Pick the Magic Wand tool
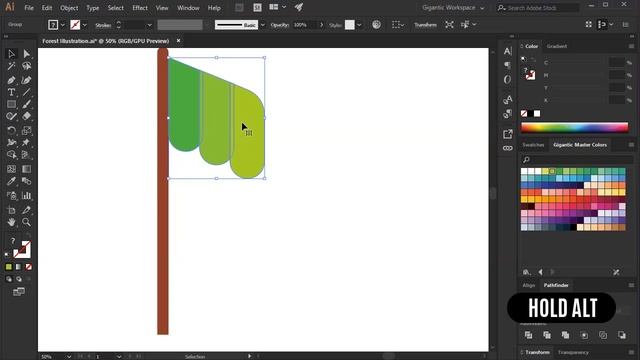The width and height of the screenshot is (640, 360). click(x=11, y=66)
